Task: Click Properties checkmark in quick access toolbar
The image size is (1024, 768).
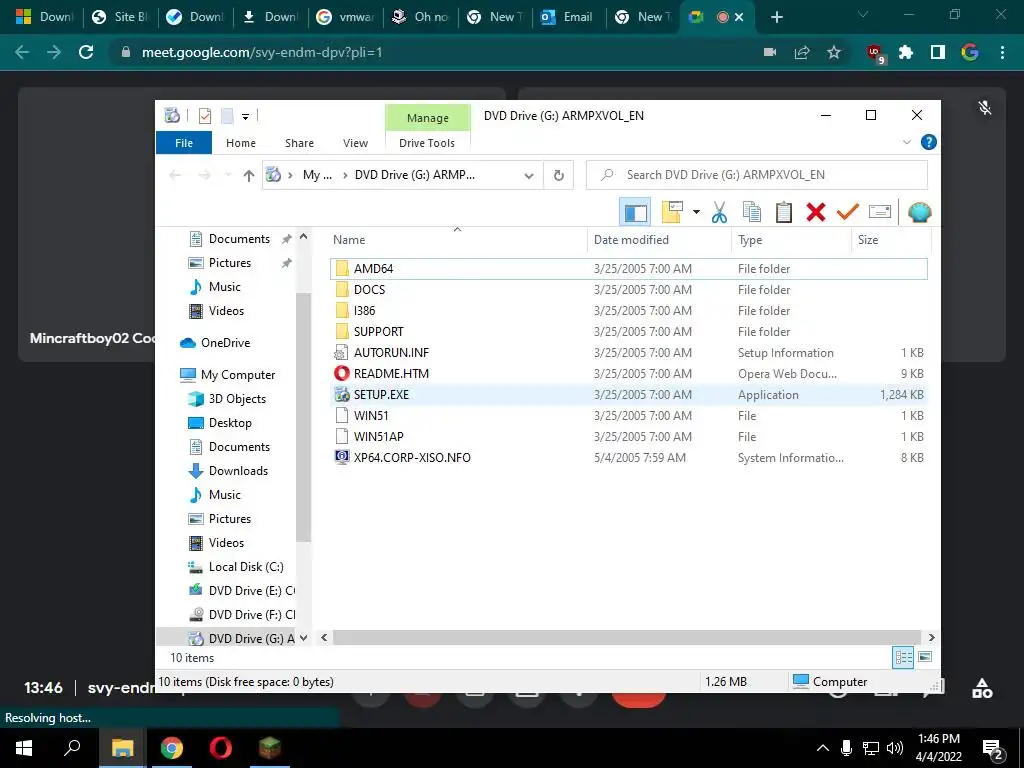Action: tap(205, 116)
